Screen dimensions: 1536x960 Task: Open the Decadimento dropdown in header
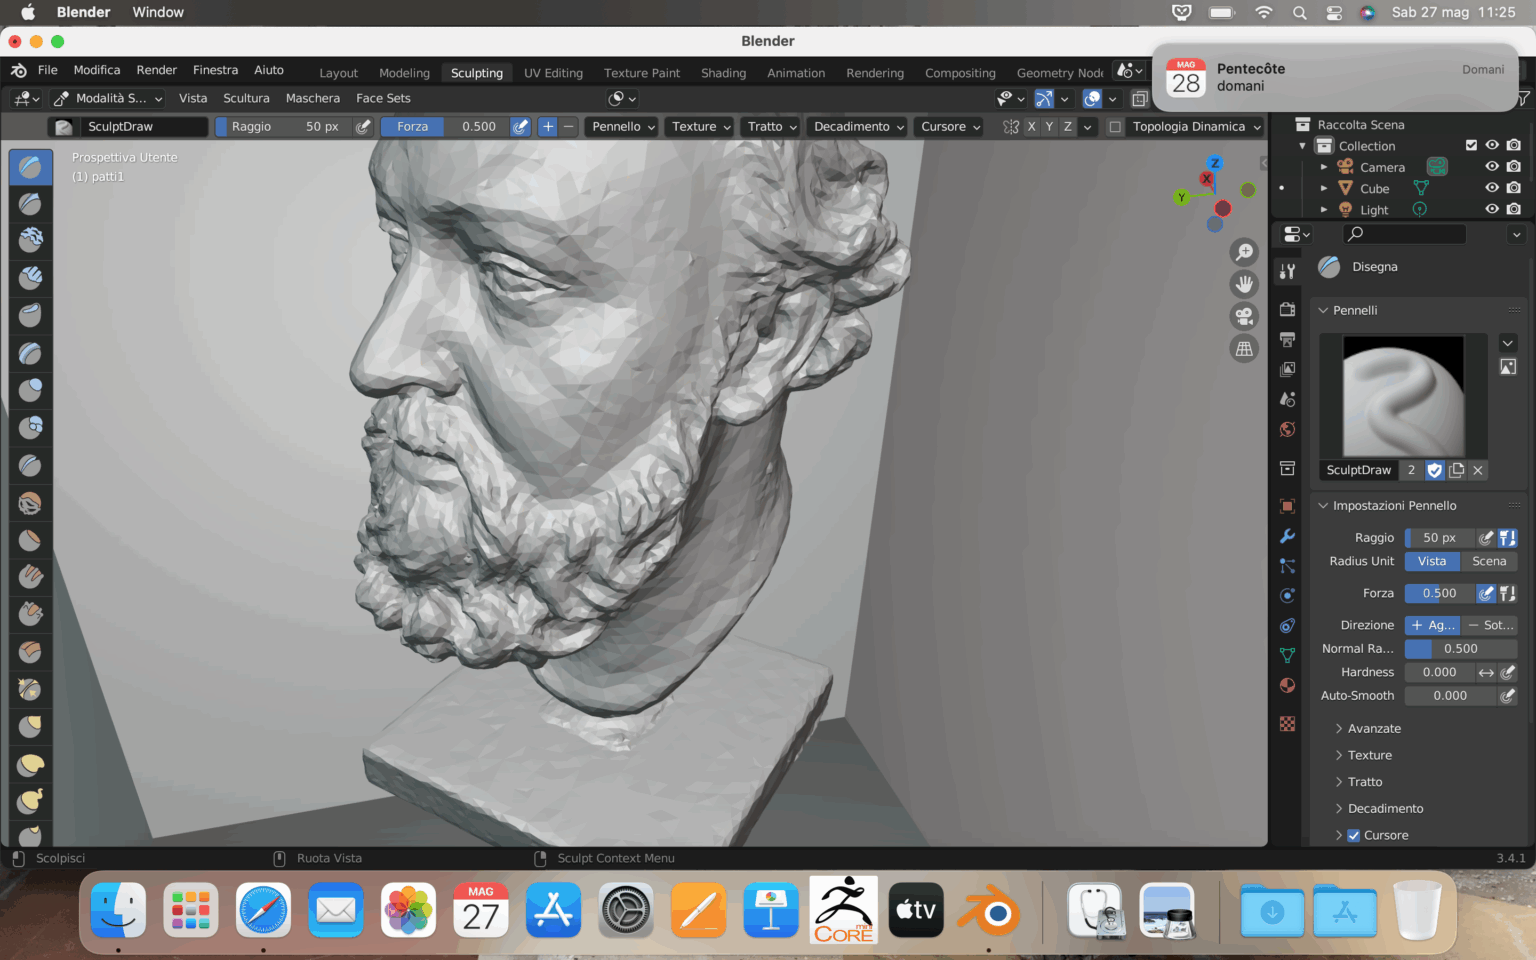(858, 127)
